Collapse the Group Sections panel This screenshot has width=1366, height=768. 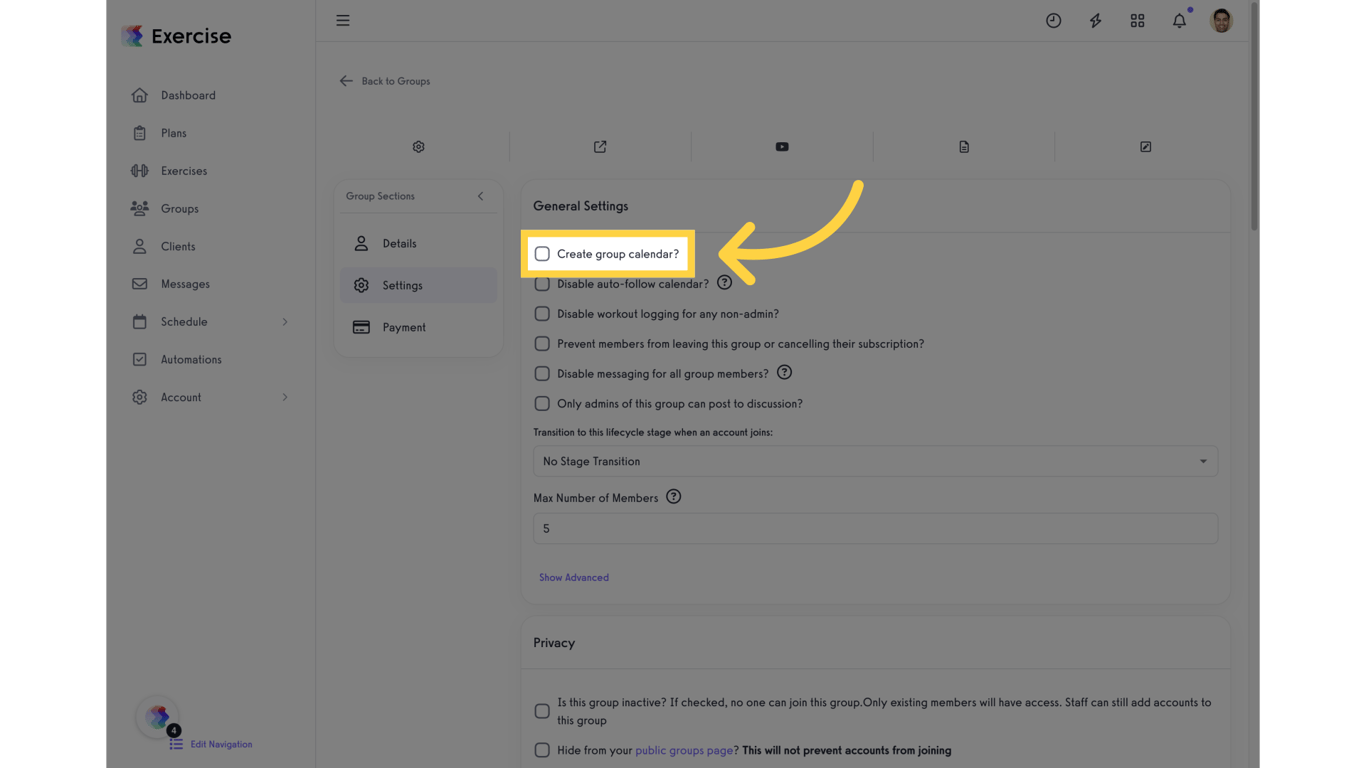pos(480,196)
